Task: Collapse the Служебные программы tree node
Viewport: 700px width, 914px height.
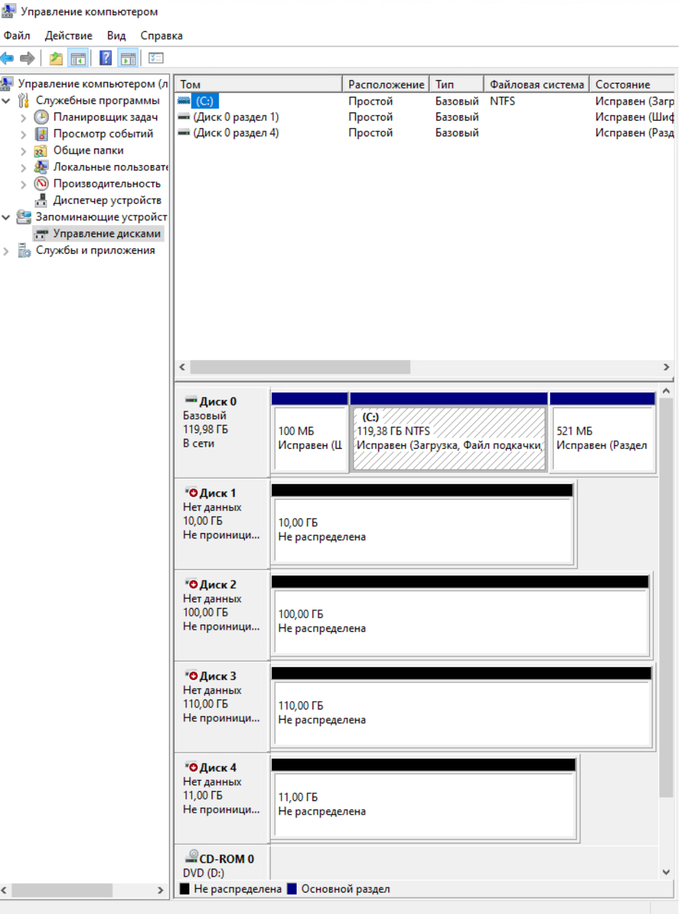Action: (8, 101)
